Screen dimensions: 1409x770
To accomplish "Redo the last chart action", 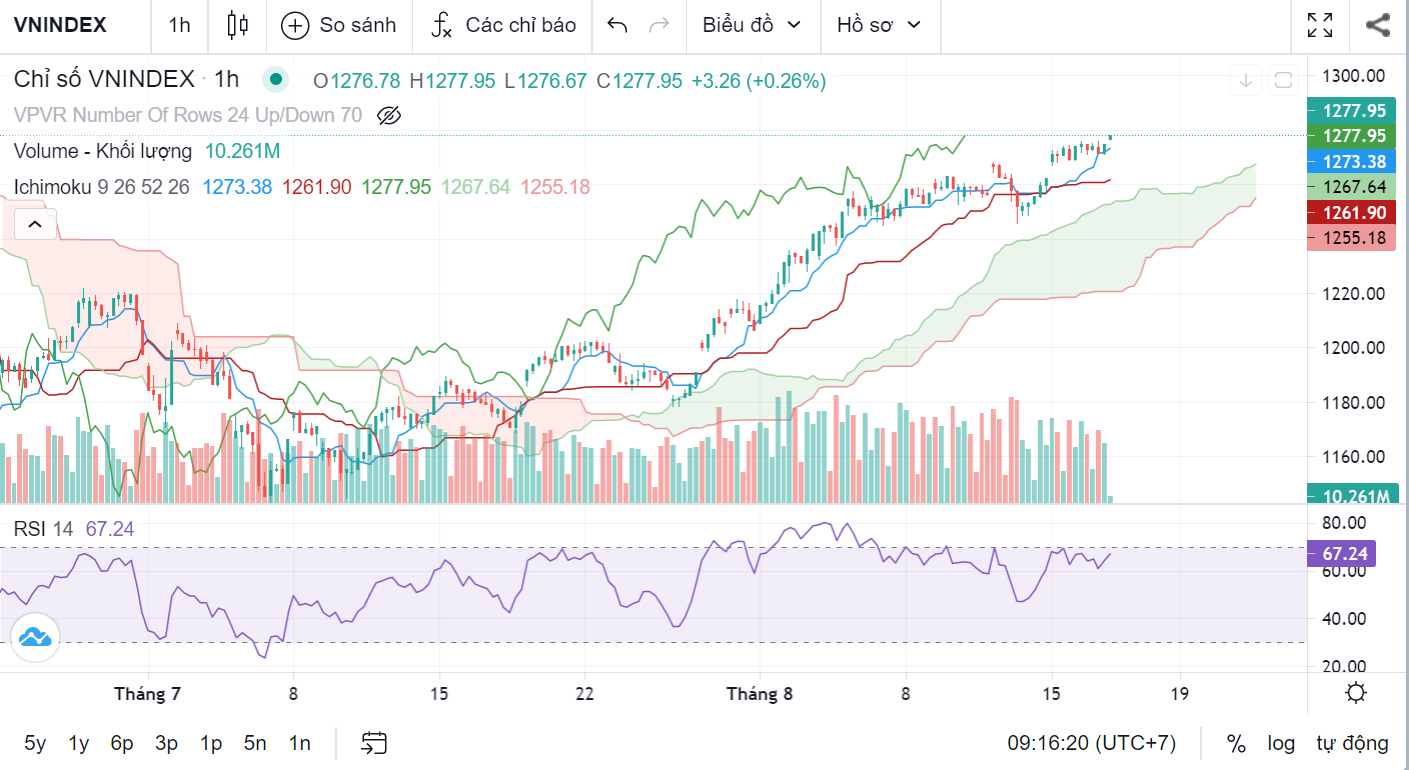I will [x=659, y=26].
